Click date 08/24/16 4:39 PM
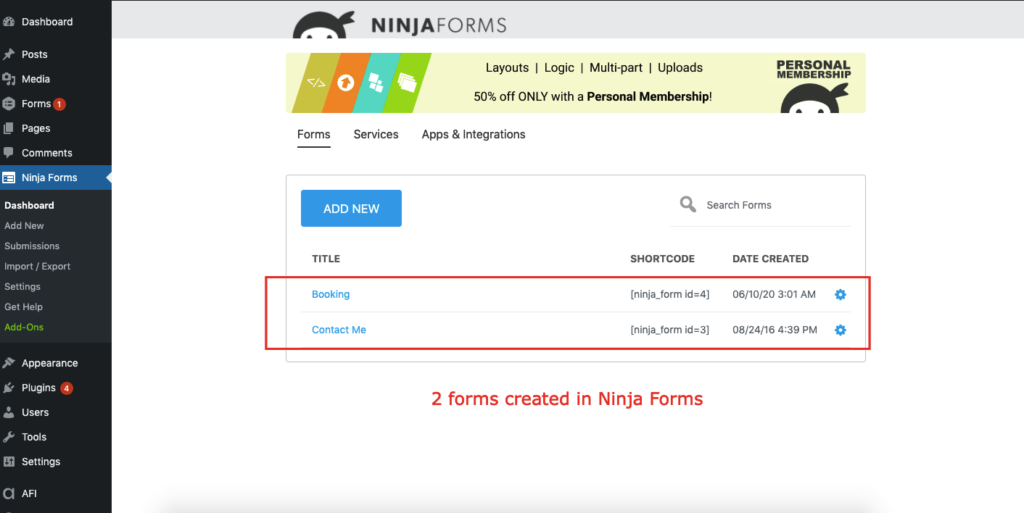1024x513 pixels. pyautogui.click(x=775, y=330)
